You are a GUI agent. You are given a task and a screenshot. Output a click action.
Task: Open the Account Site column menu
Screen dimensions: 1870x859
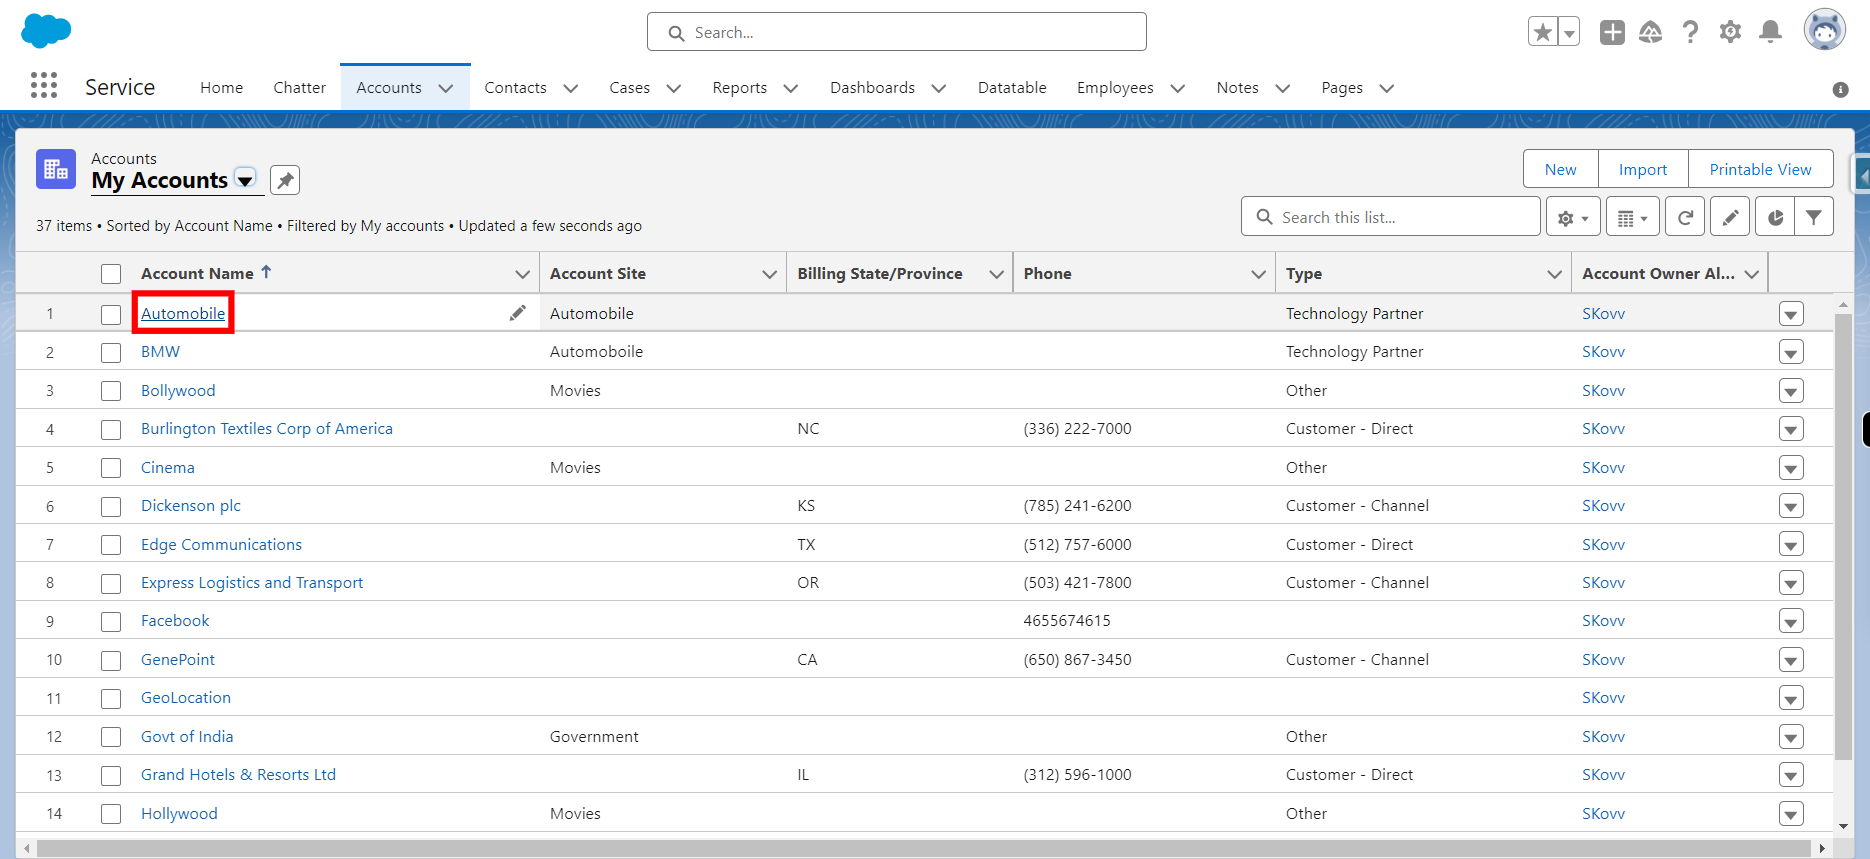769,274
